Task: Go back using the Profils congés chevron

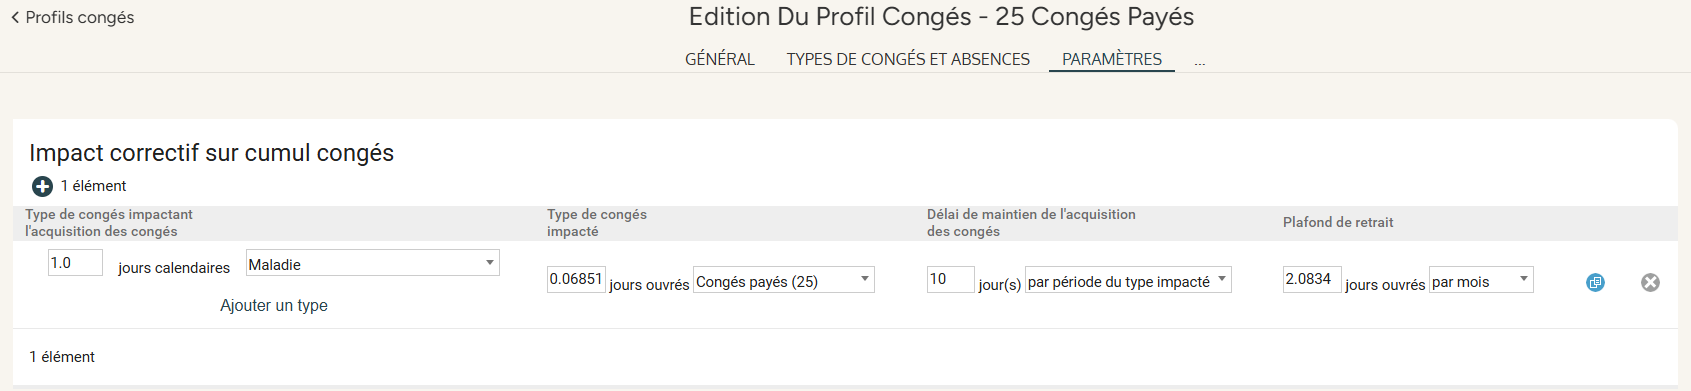Action: [x=15, y=17]
